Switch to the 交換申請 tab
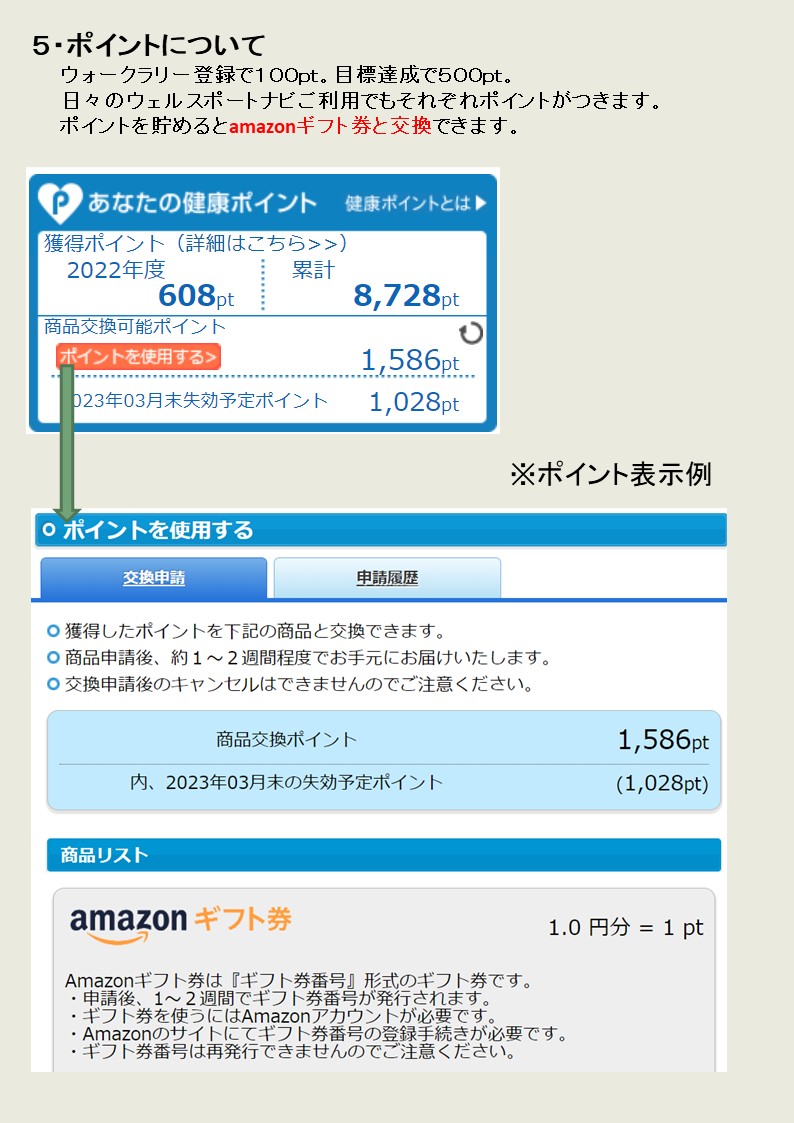The width and height of the screenshot is (794, 1123). tap(154, 578)
